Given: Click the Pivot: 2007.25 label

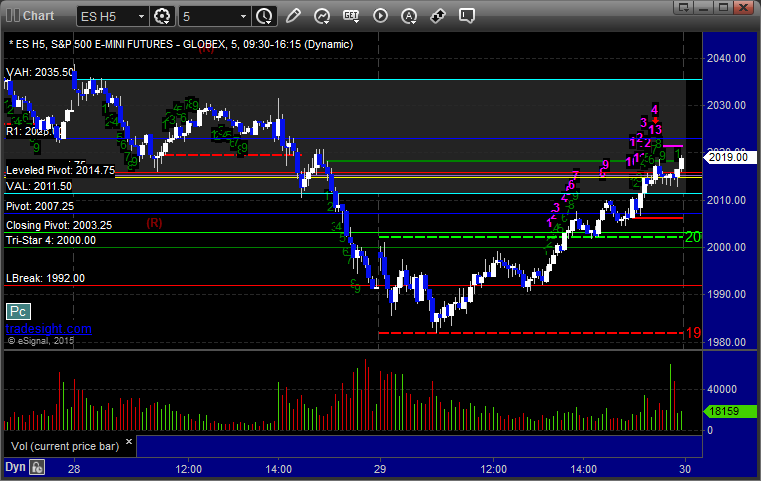Looking at the screenshot, I should (40, 206).
